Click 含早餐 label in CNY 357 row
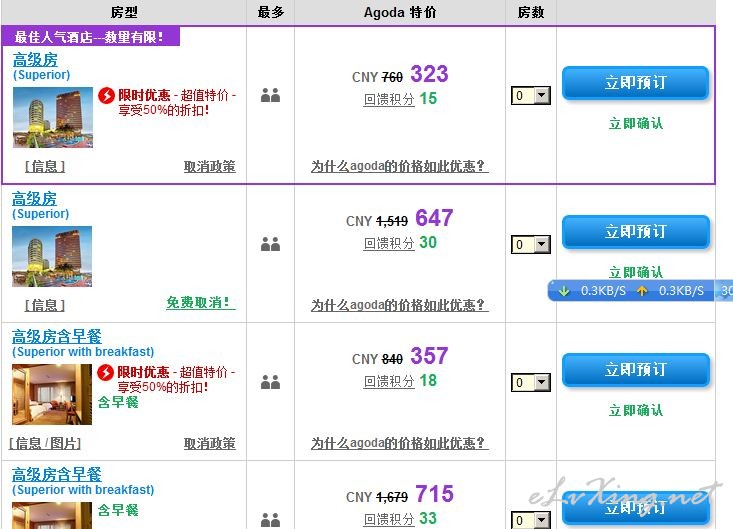Screen dimensions: 733x529 pos(118,402)
